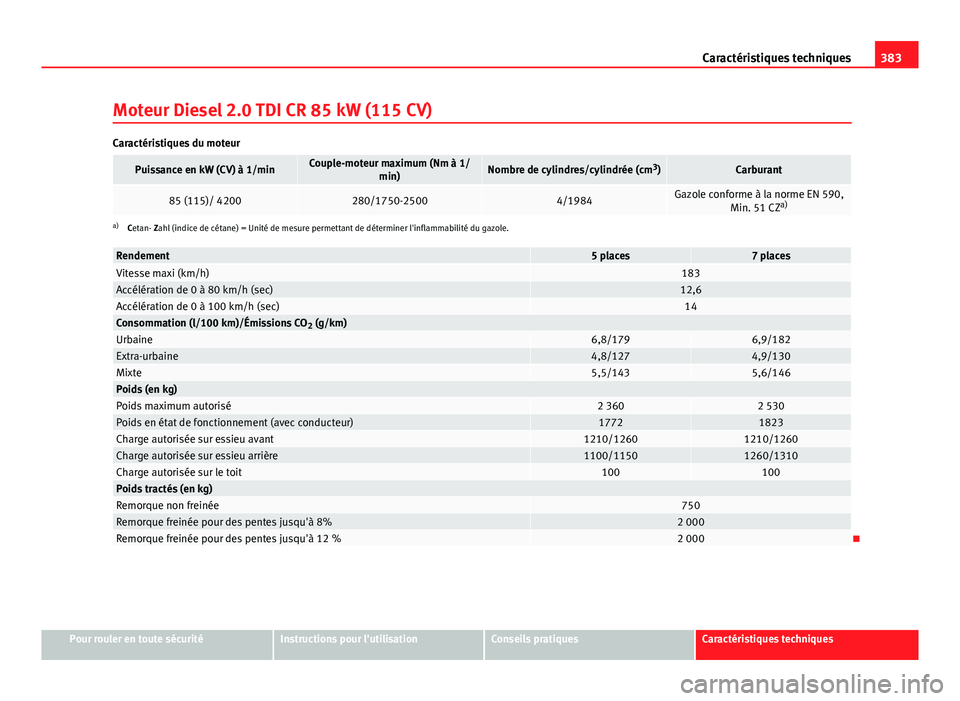
Task: Select the 750 trailer value
Action: 691,505
